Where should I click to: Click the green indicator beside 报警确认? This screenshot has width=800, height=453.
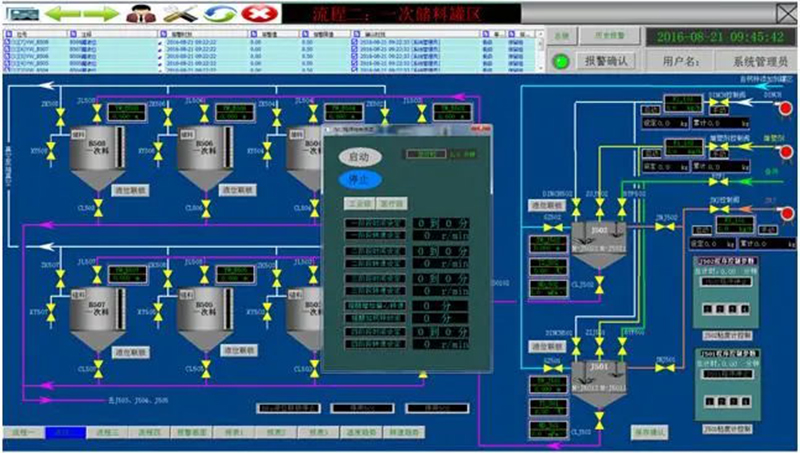pyautogui.click(x=561, y=61)
